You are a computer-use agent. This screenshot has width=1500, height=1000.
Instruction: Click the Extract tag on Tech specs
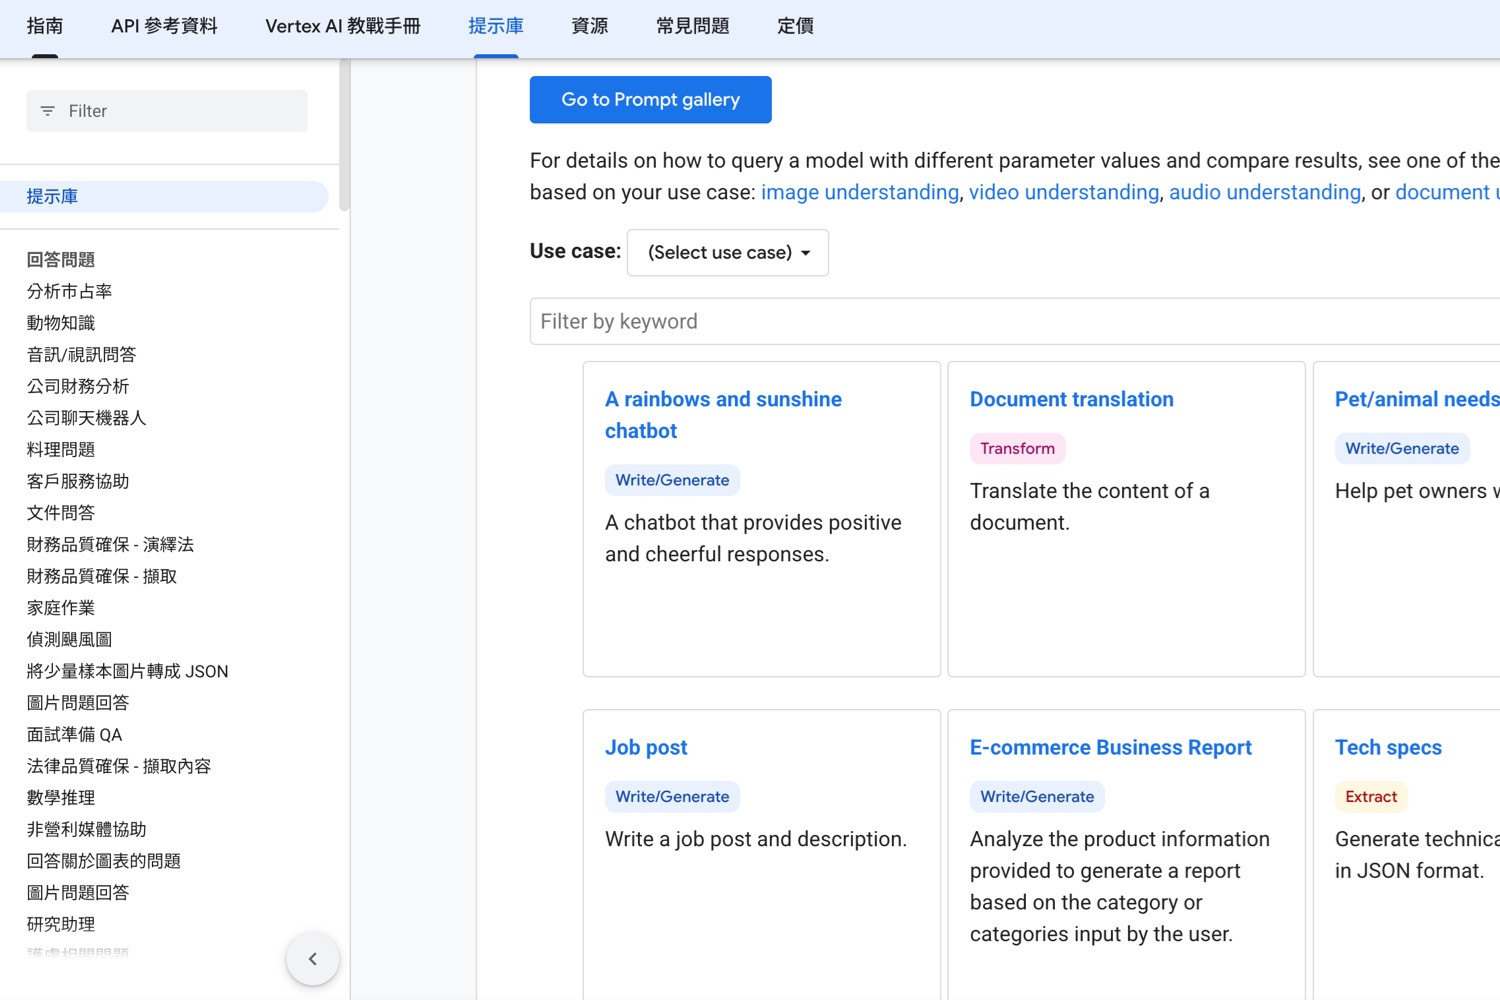coord(1370,796)
